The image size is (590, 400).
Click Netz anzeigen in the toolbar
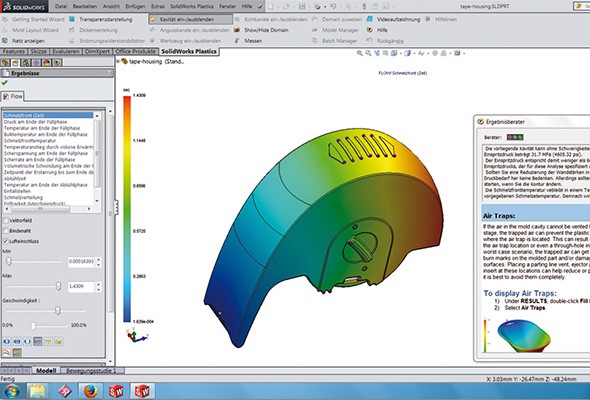[x=23, y=41]
